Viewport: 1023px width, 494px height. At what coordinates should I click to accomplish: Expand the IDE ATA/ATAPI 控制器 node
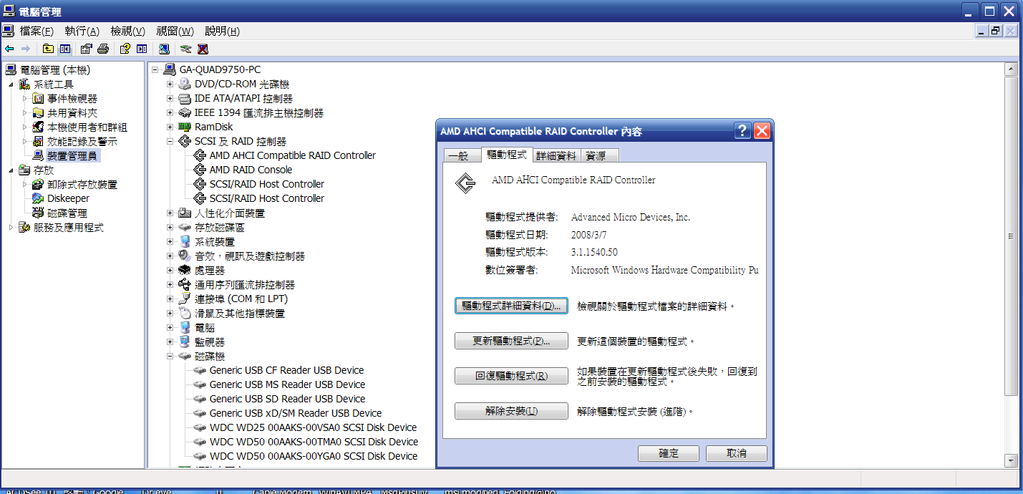click(x=170, y=99)
